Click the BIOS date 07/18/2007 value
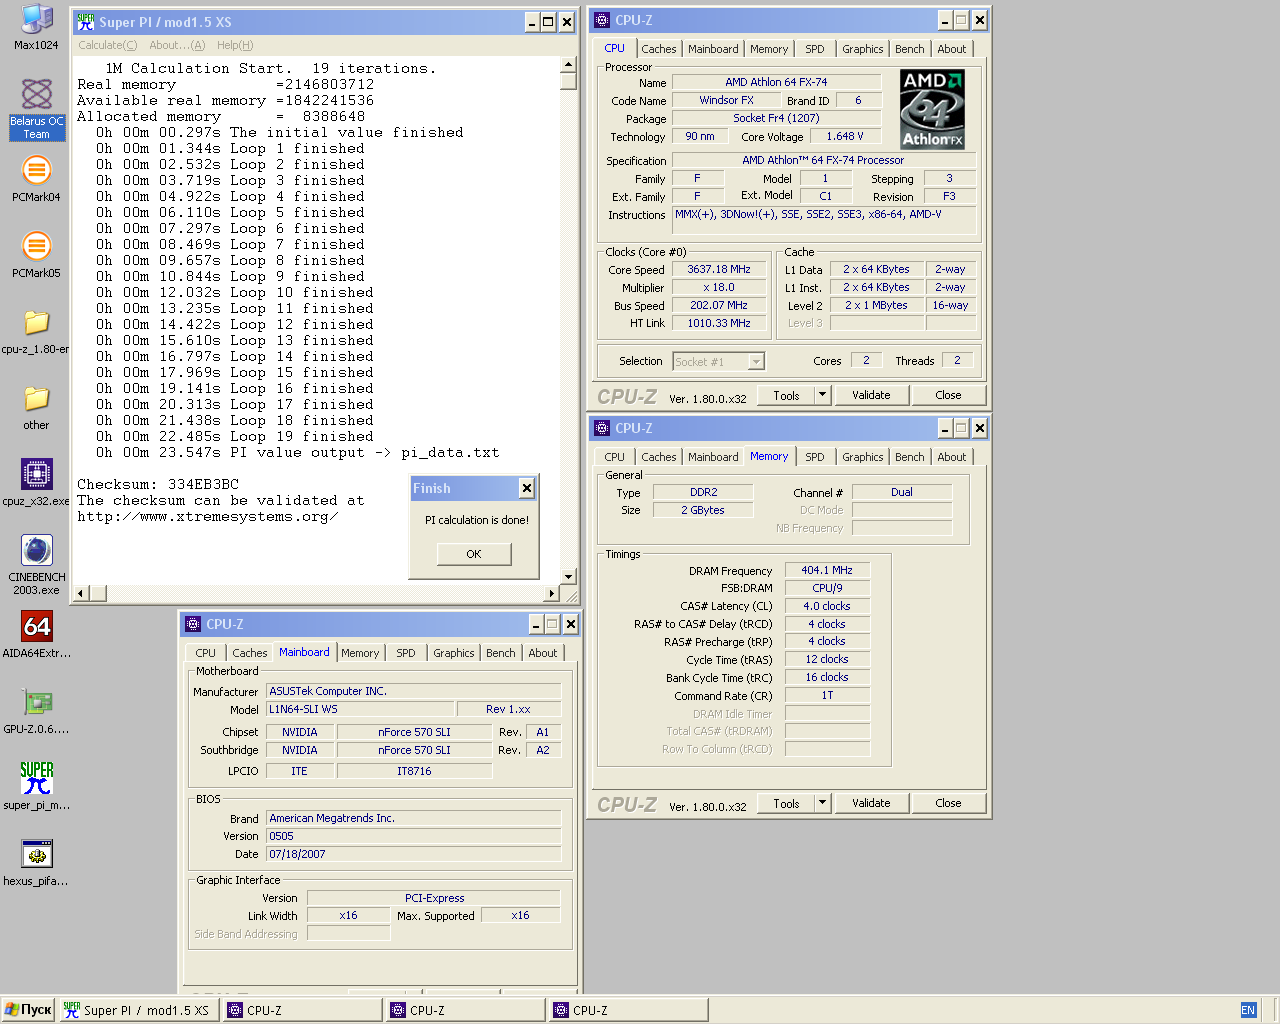 click(x=414, y=854)
